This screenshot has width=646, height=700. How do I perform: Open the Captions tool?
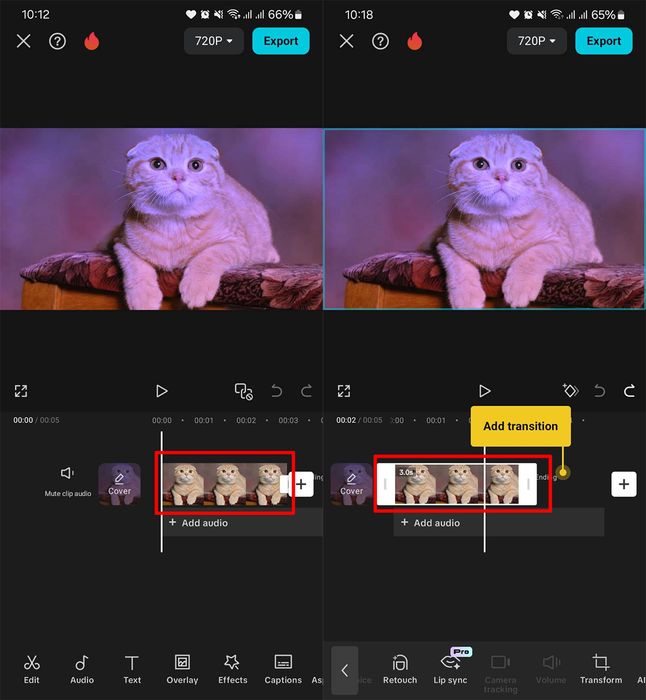(x=283, y=669)
